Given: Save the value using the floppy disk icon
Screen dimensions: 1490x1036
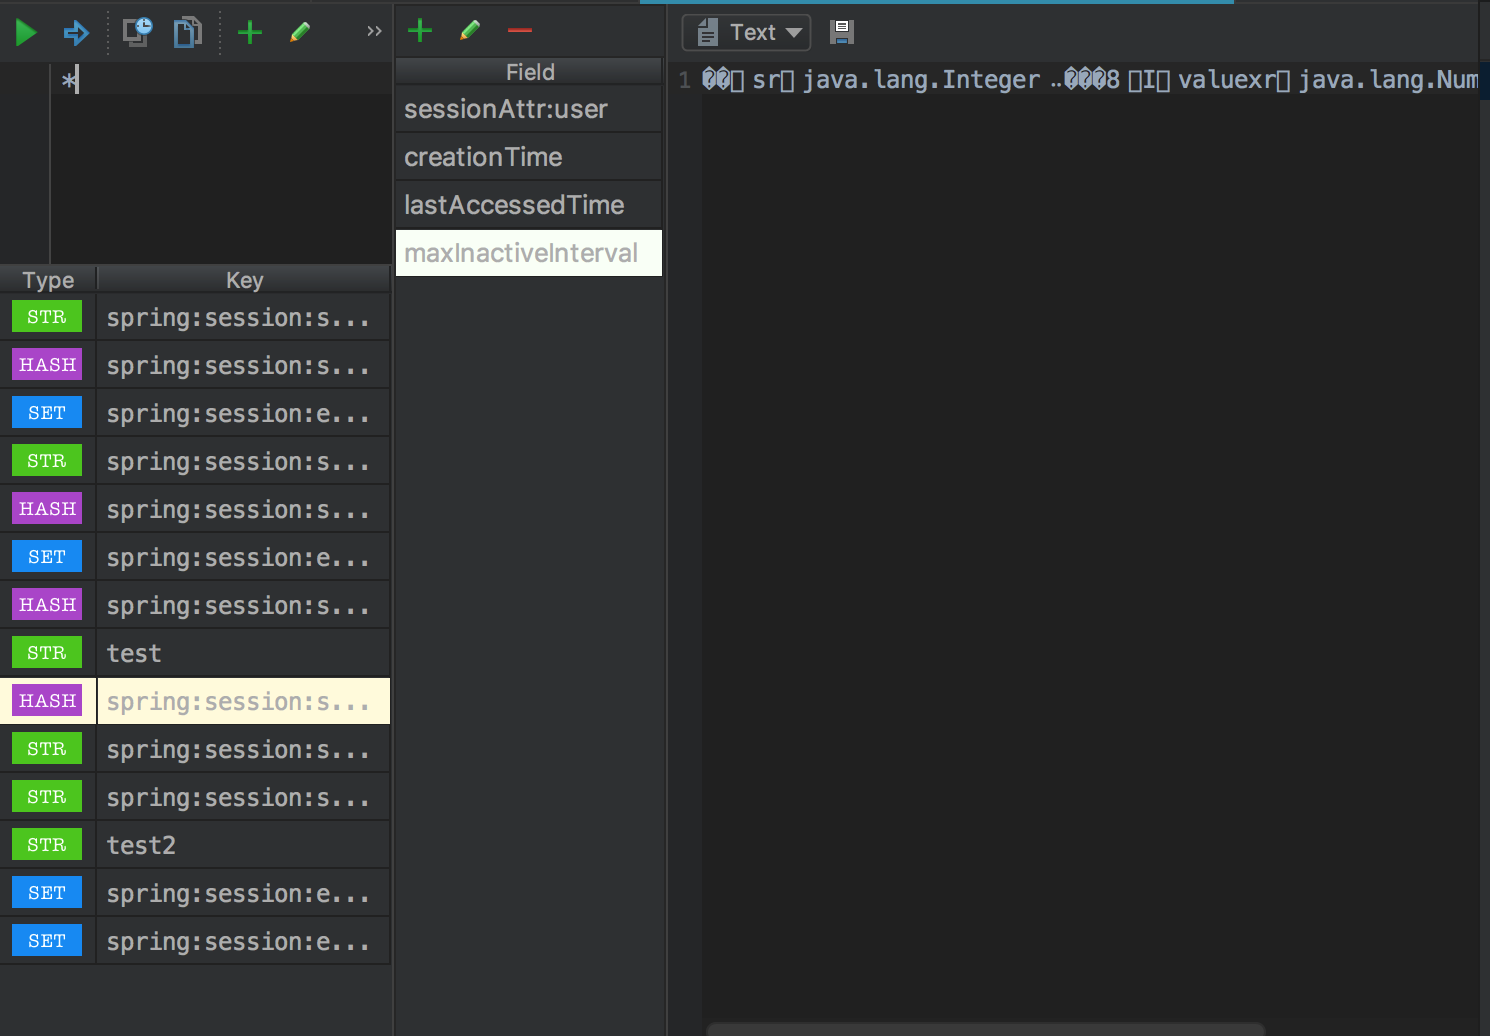Looking at the screenshot, I should [x=842, y=33].
